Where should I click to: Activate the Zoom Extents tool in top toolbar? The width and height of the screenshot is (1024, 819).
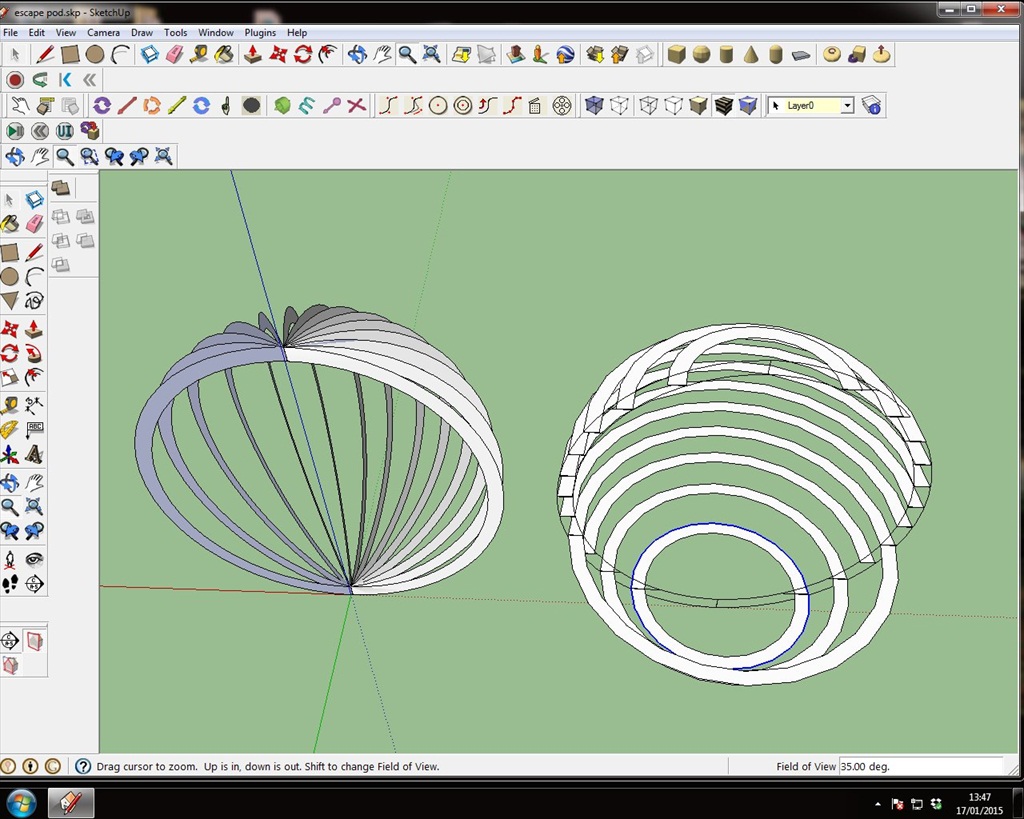click(431, 54)
